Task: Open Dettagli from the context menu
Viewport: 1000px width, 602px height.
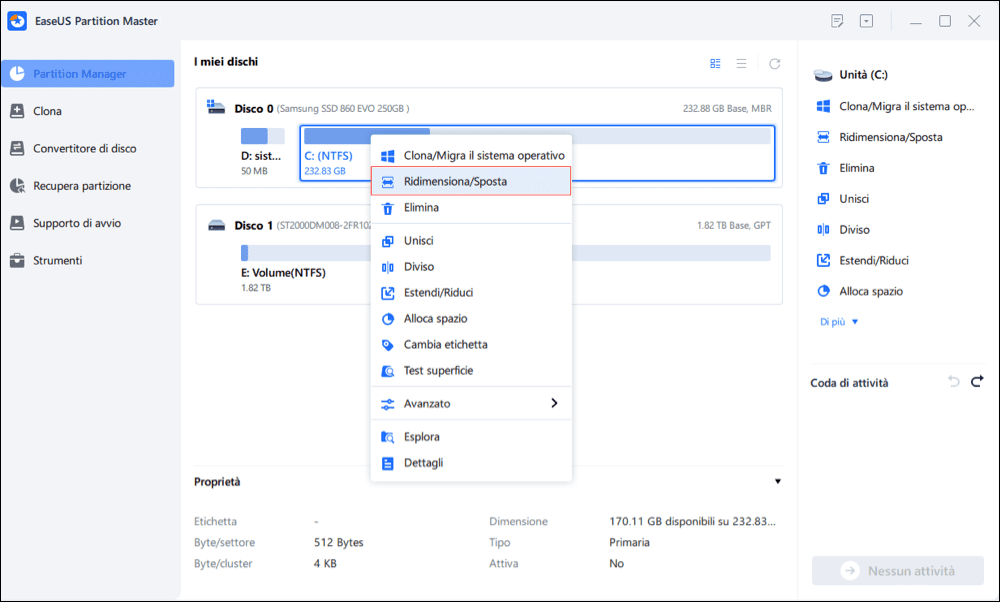Action: click(471, 463)
